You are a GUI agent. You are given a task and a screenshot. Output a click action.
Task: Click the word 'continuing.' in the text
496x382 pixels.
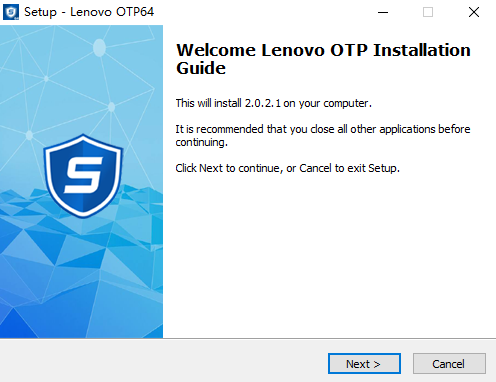coord(201,143)
